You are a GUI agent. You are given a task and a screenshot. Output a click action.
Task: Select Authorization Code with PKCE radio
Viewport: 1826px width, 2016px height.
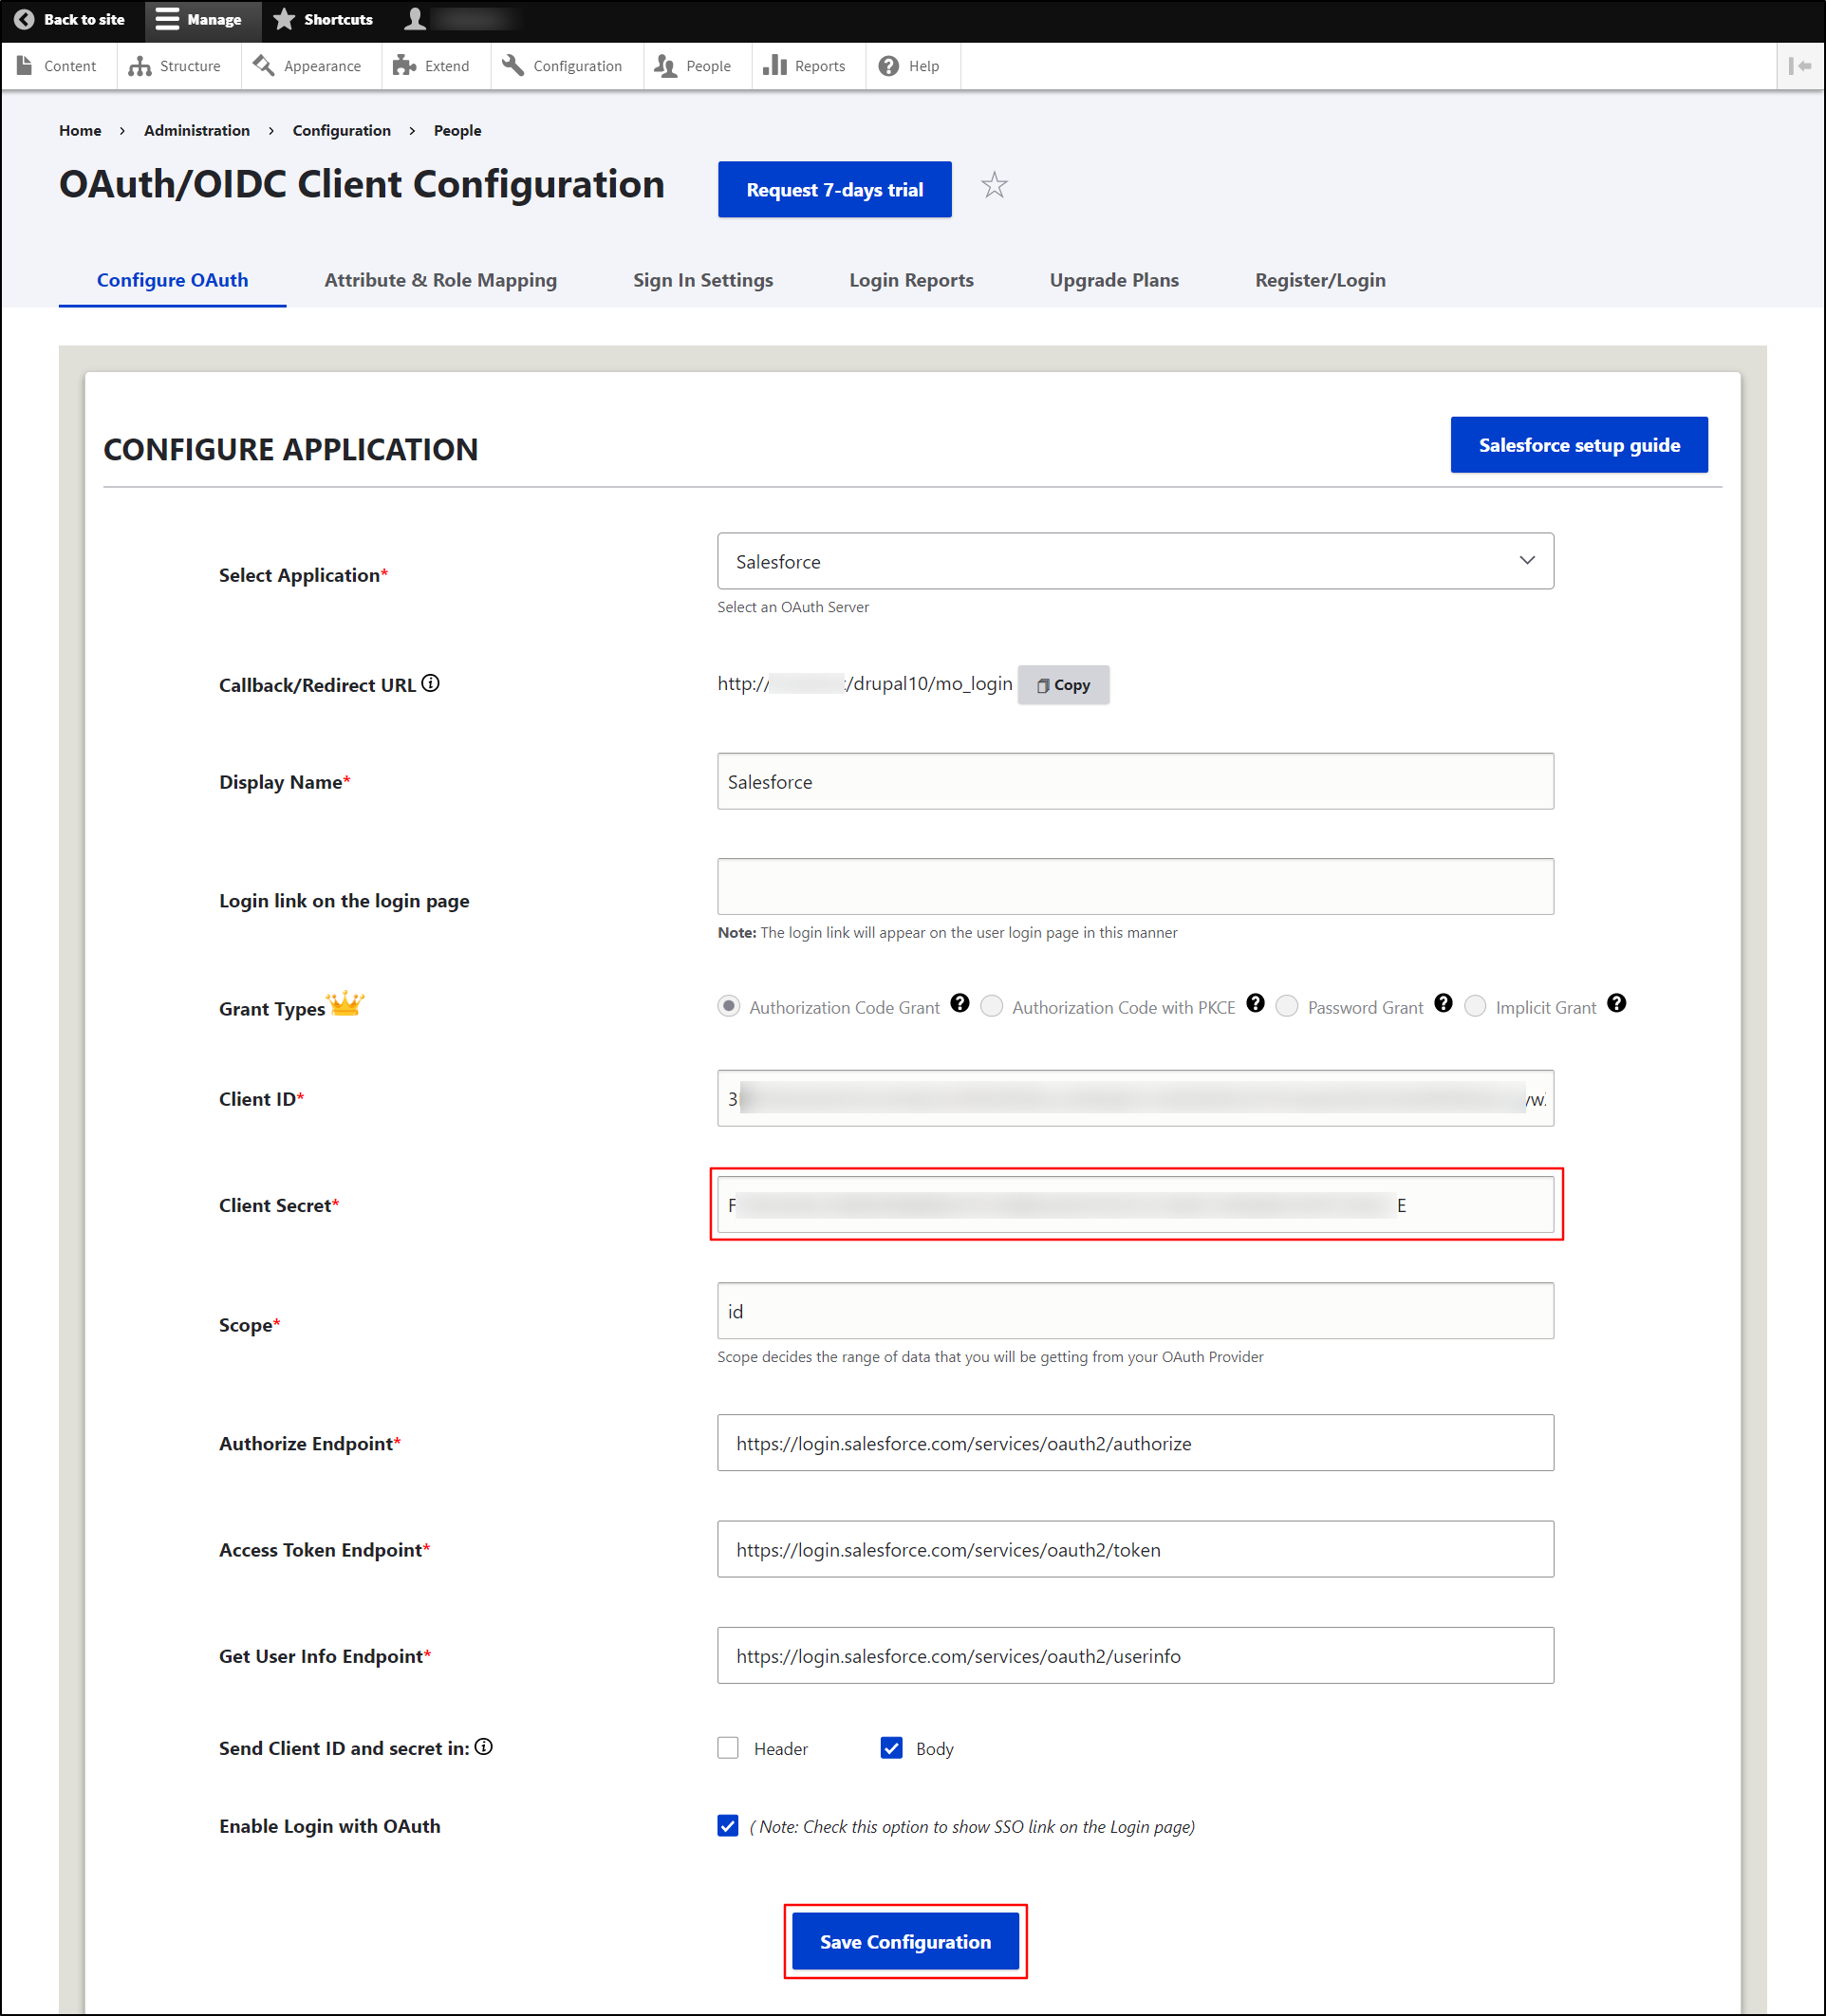click(991, 1006)
